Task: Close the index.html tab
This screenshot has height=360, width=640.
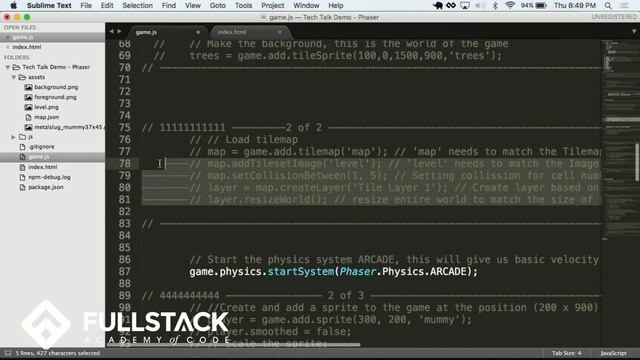Action: [x=280, y=32]
